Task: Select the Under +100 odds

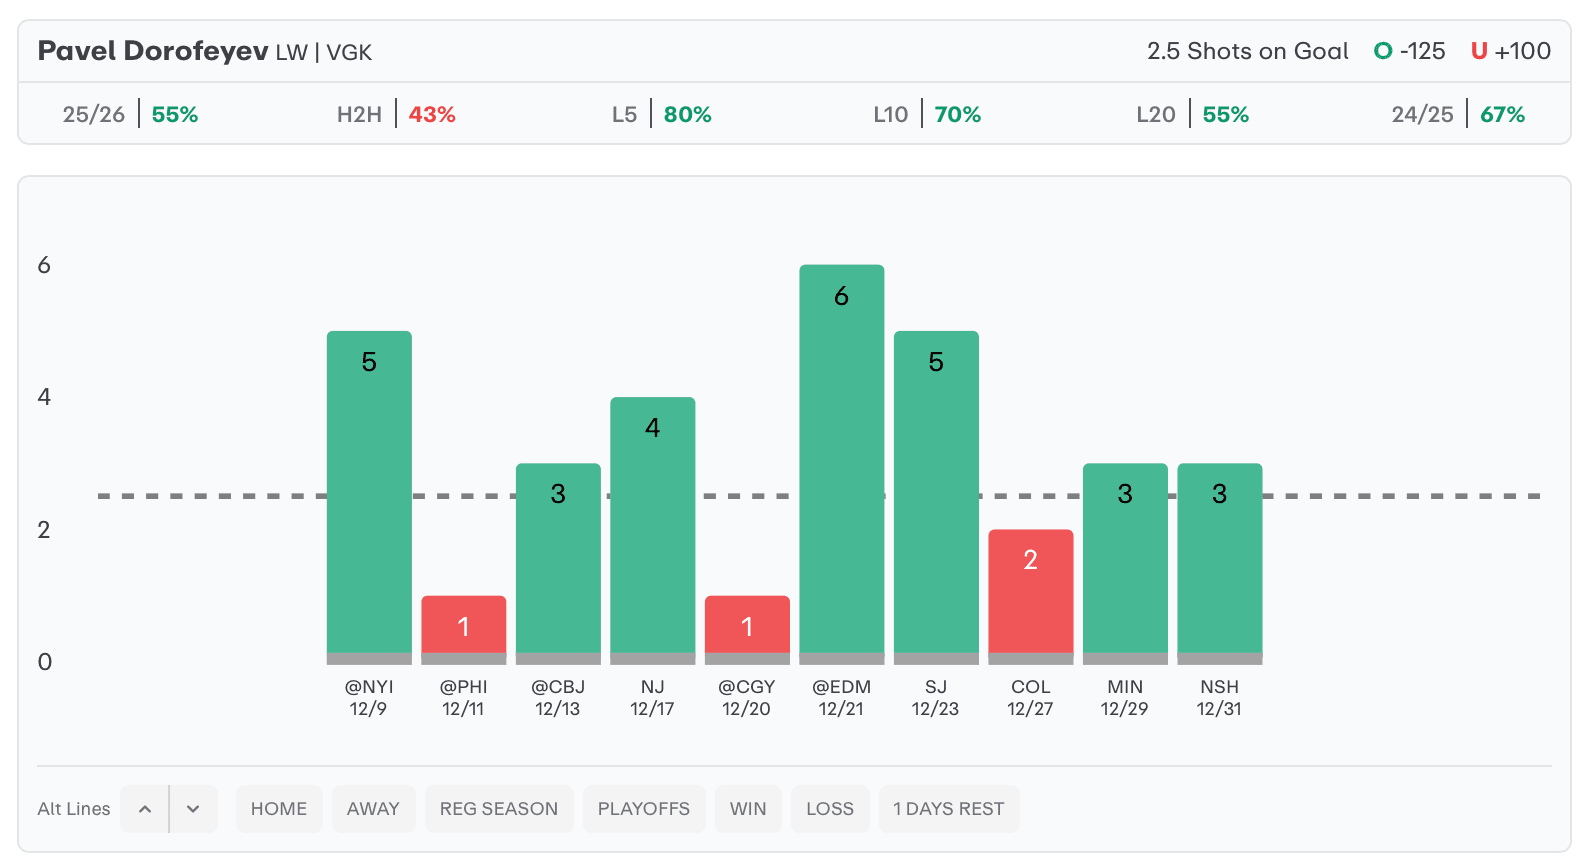Action: coord(1511,51)
